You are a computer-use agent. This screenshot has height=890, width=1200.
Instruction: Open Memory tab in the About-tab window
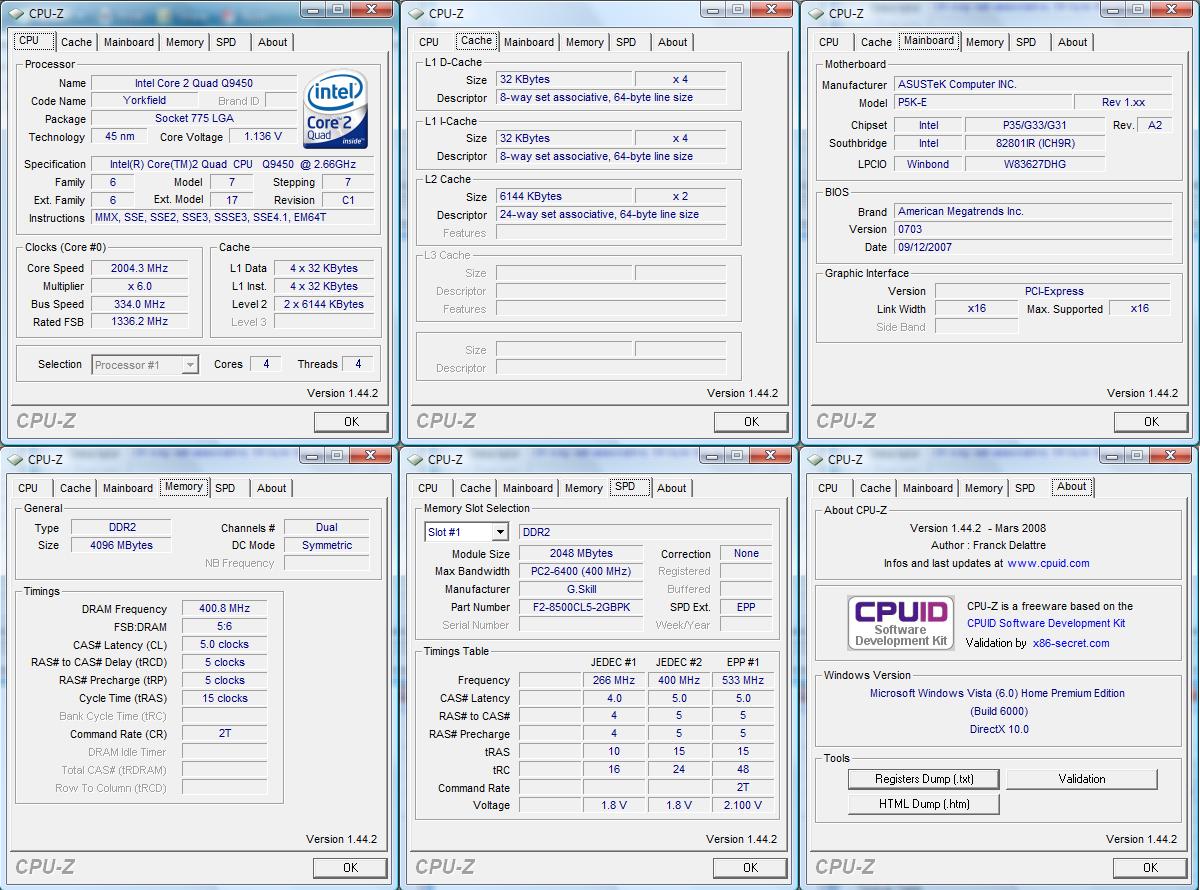984,488
